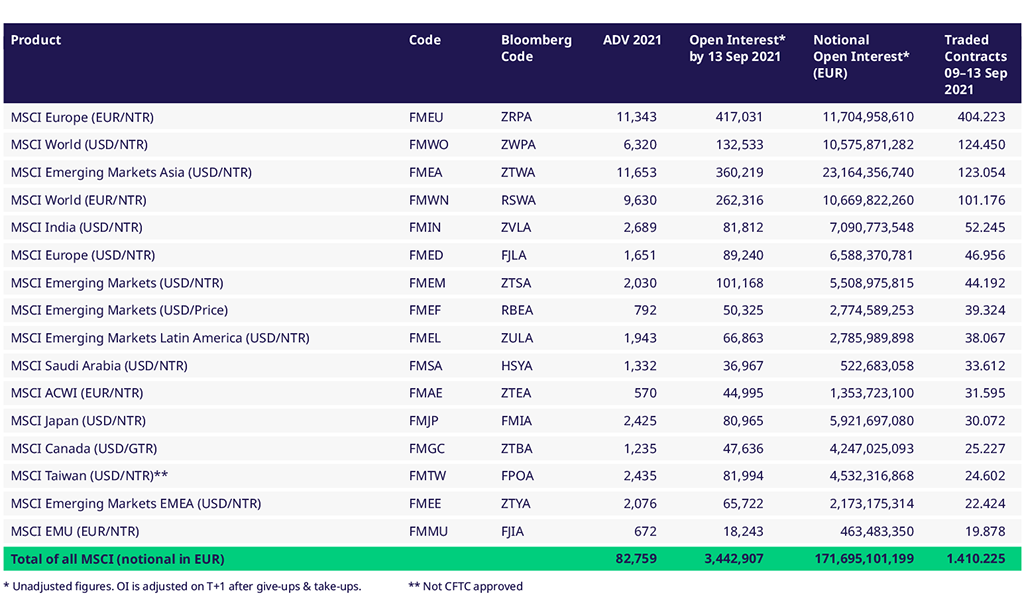
Task: Click the MSCI Taiwan (USD/NTR)** product
Action: (x=87, y=476)
